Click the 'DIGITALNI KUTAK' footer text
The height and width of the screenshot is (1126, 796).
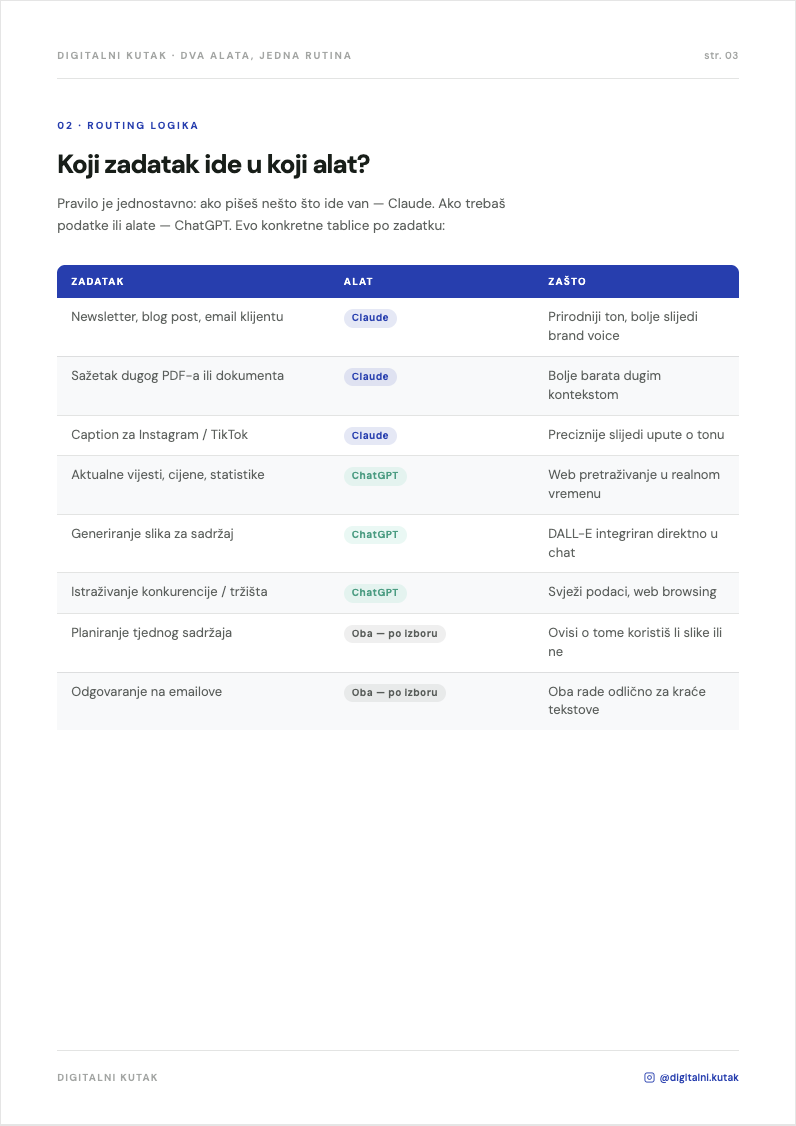coord(108,1077)
